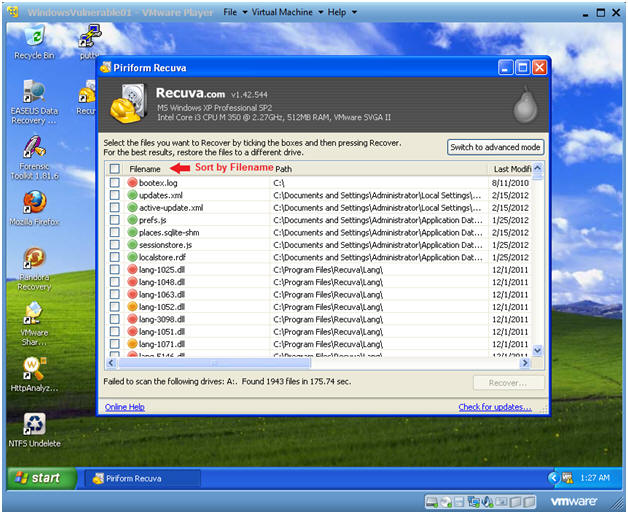Click Piriform Recuva taskbar button

point(142,478)
